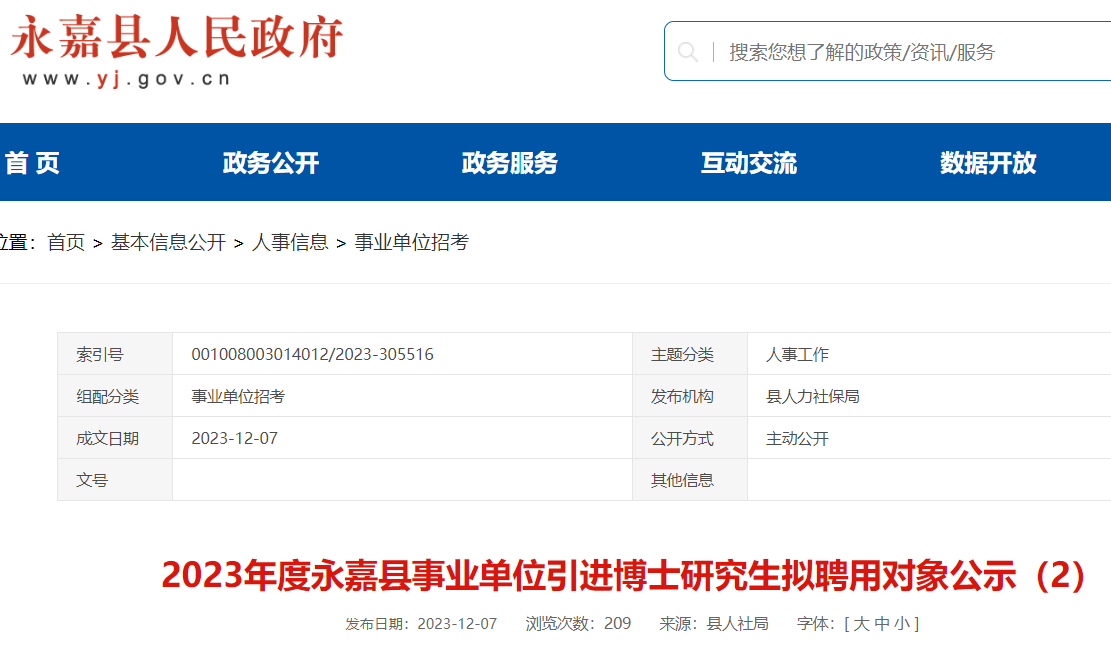Viewport: 1111px width, 648px height.
Task: Click the 来源: 县人社局 source text
Action: [x=714, y=623]
